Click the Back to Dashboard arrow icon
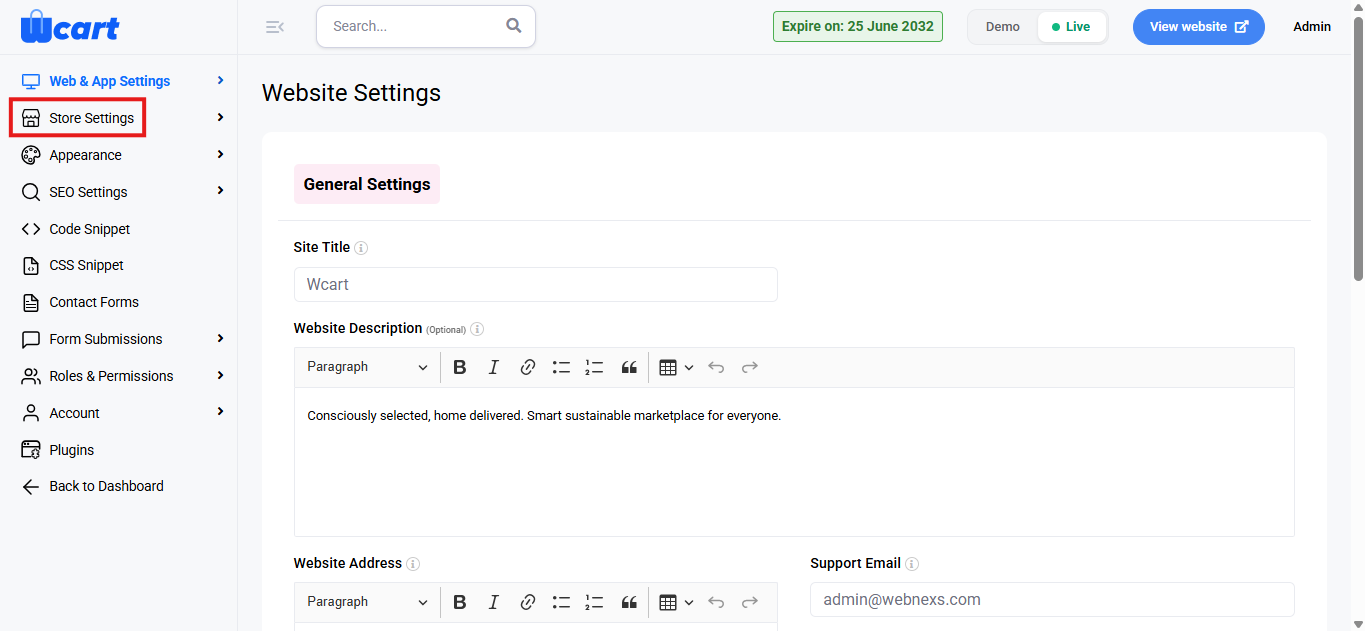This screenshot has height=631, width=1365. tap(31, 486)
